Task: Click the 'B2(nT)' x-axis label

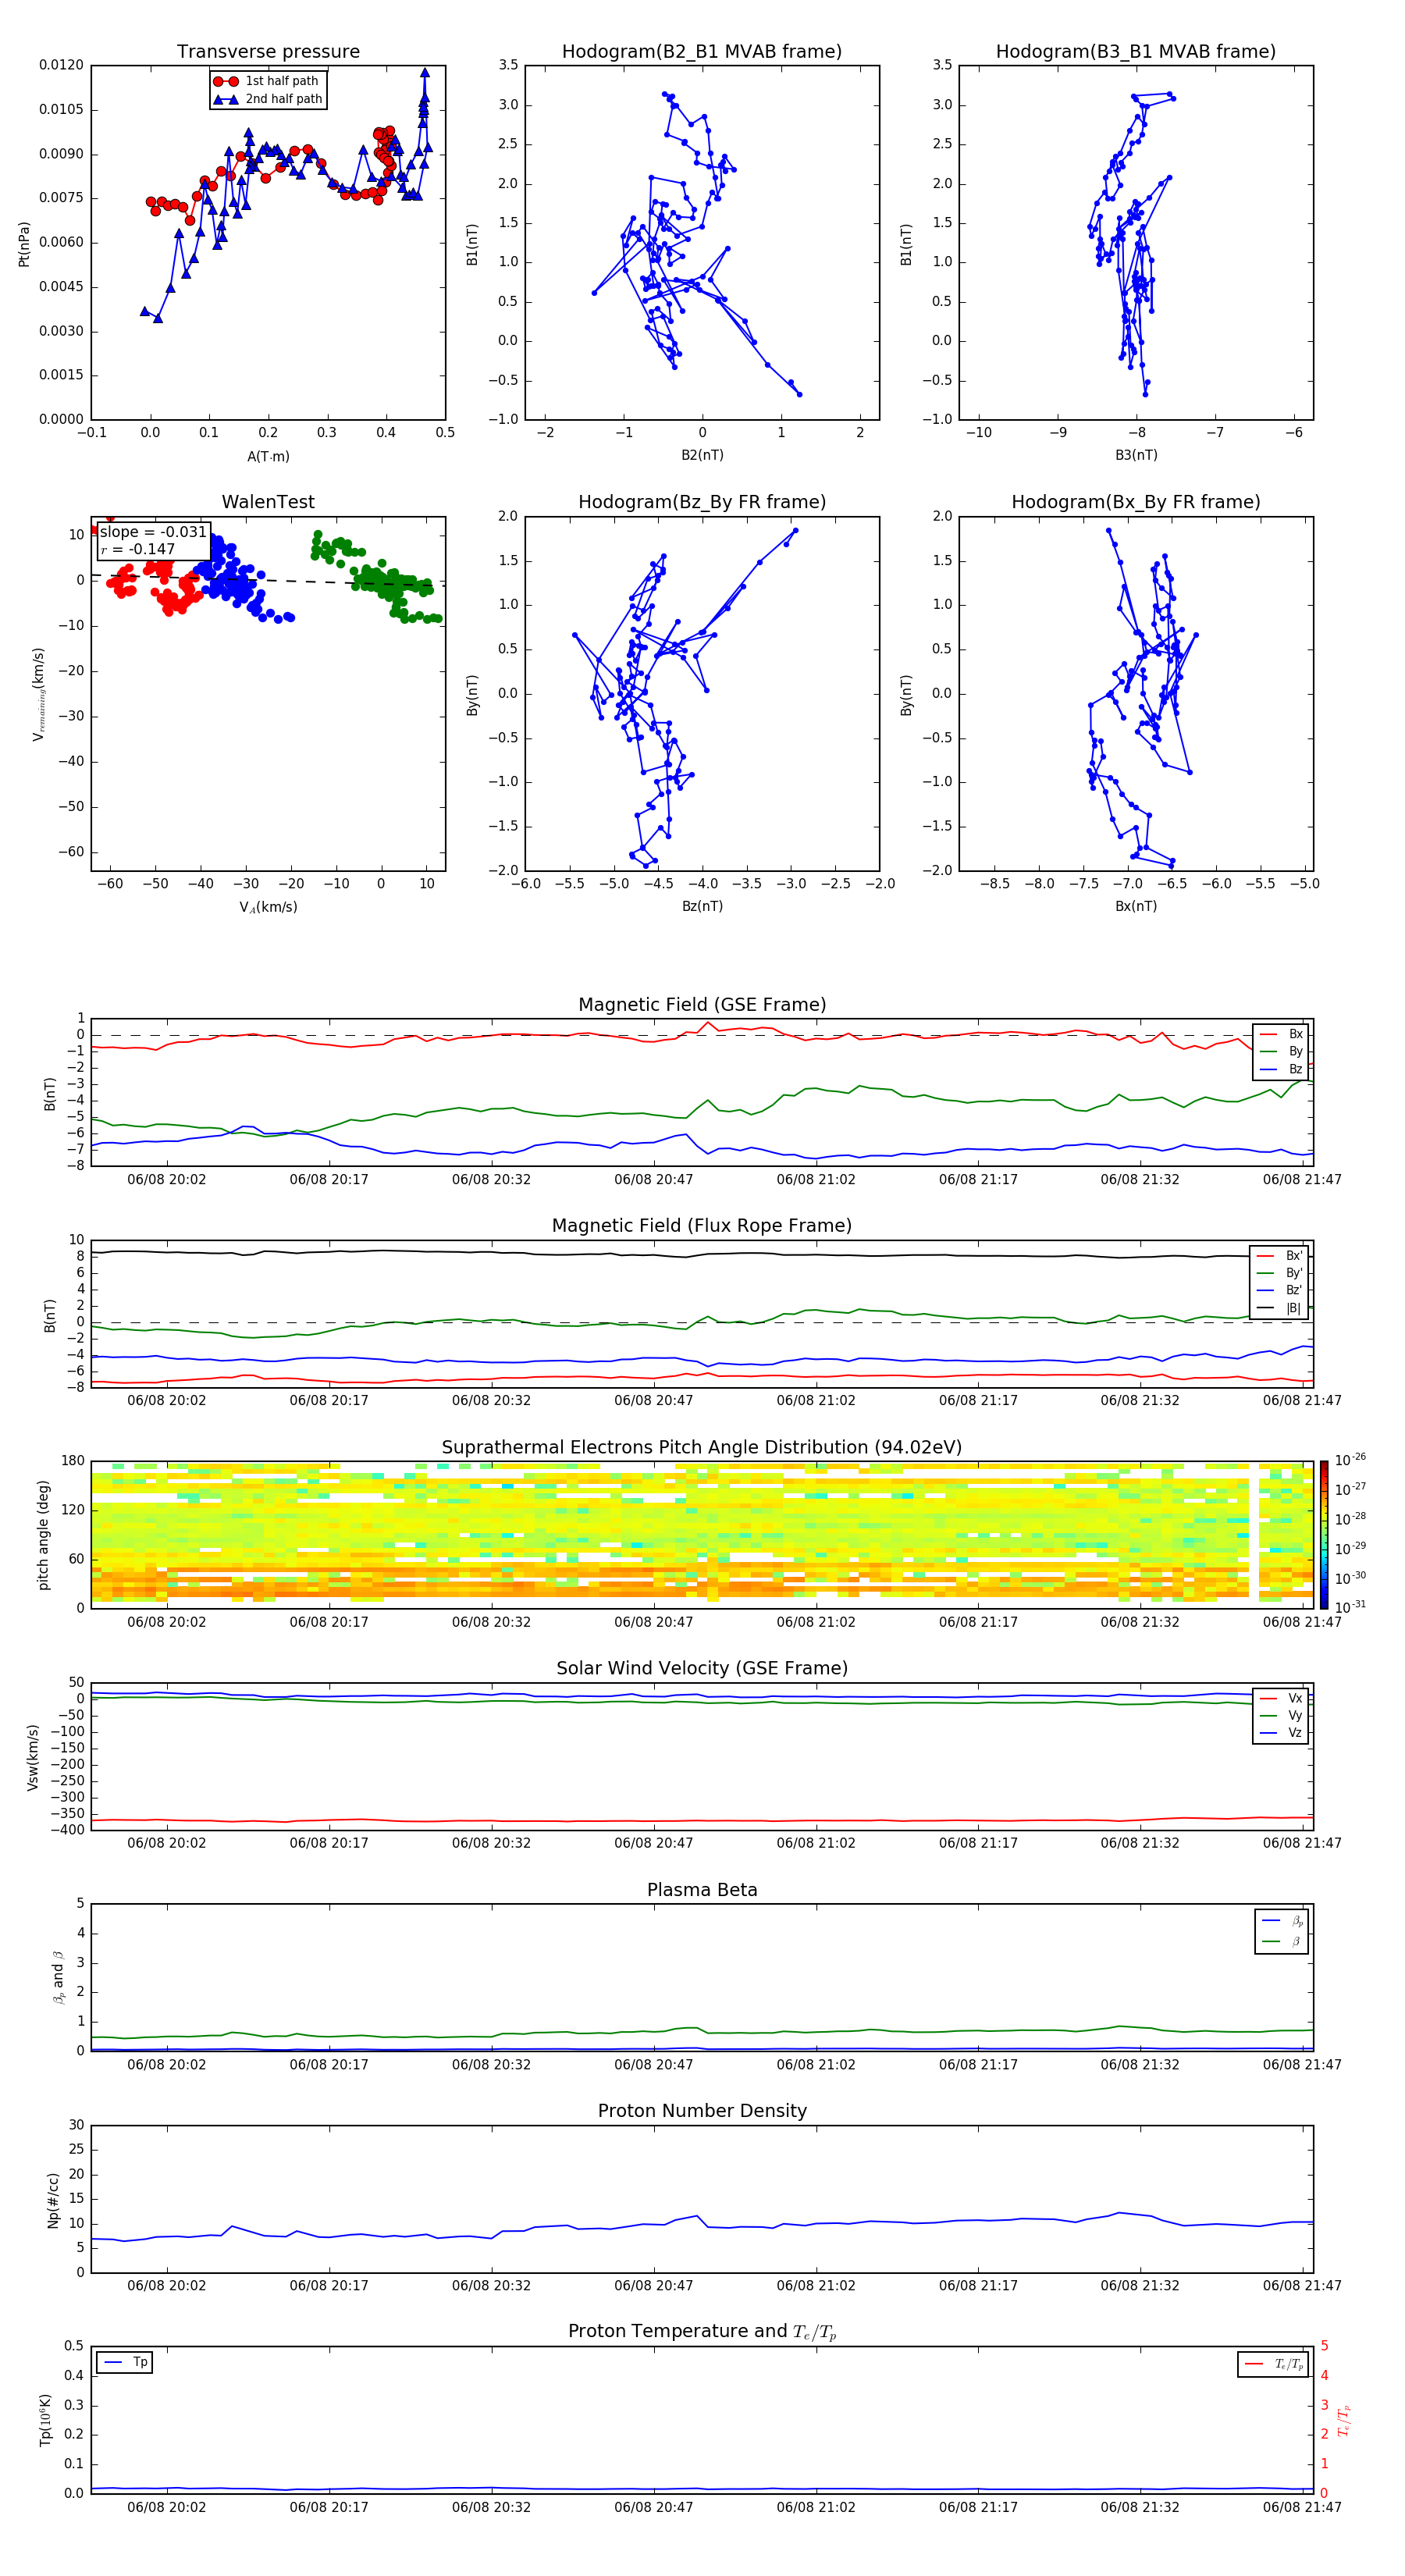Action: (702, 455)
